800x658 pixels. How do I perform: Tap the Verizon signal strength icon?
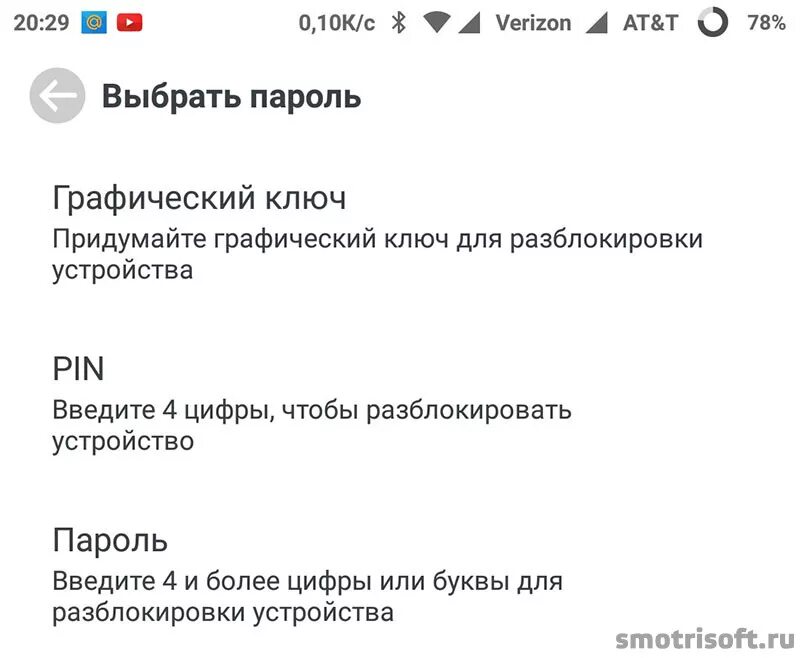469,23
